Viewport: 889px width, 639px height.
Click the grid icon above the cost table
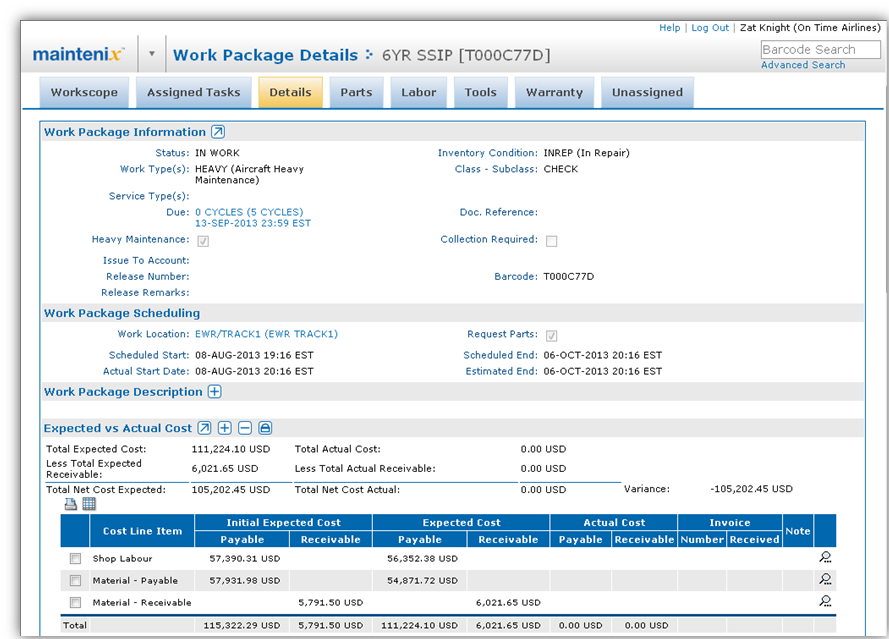point(88,504)
